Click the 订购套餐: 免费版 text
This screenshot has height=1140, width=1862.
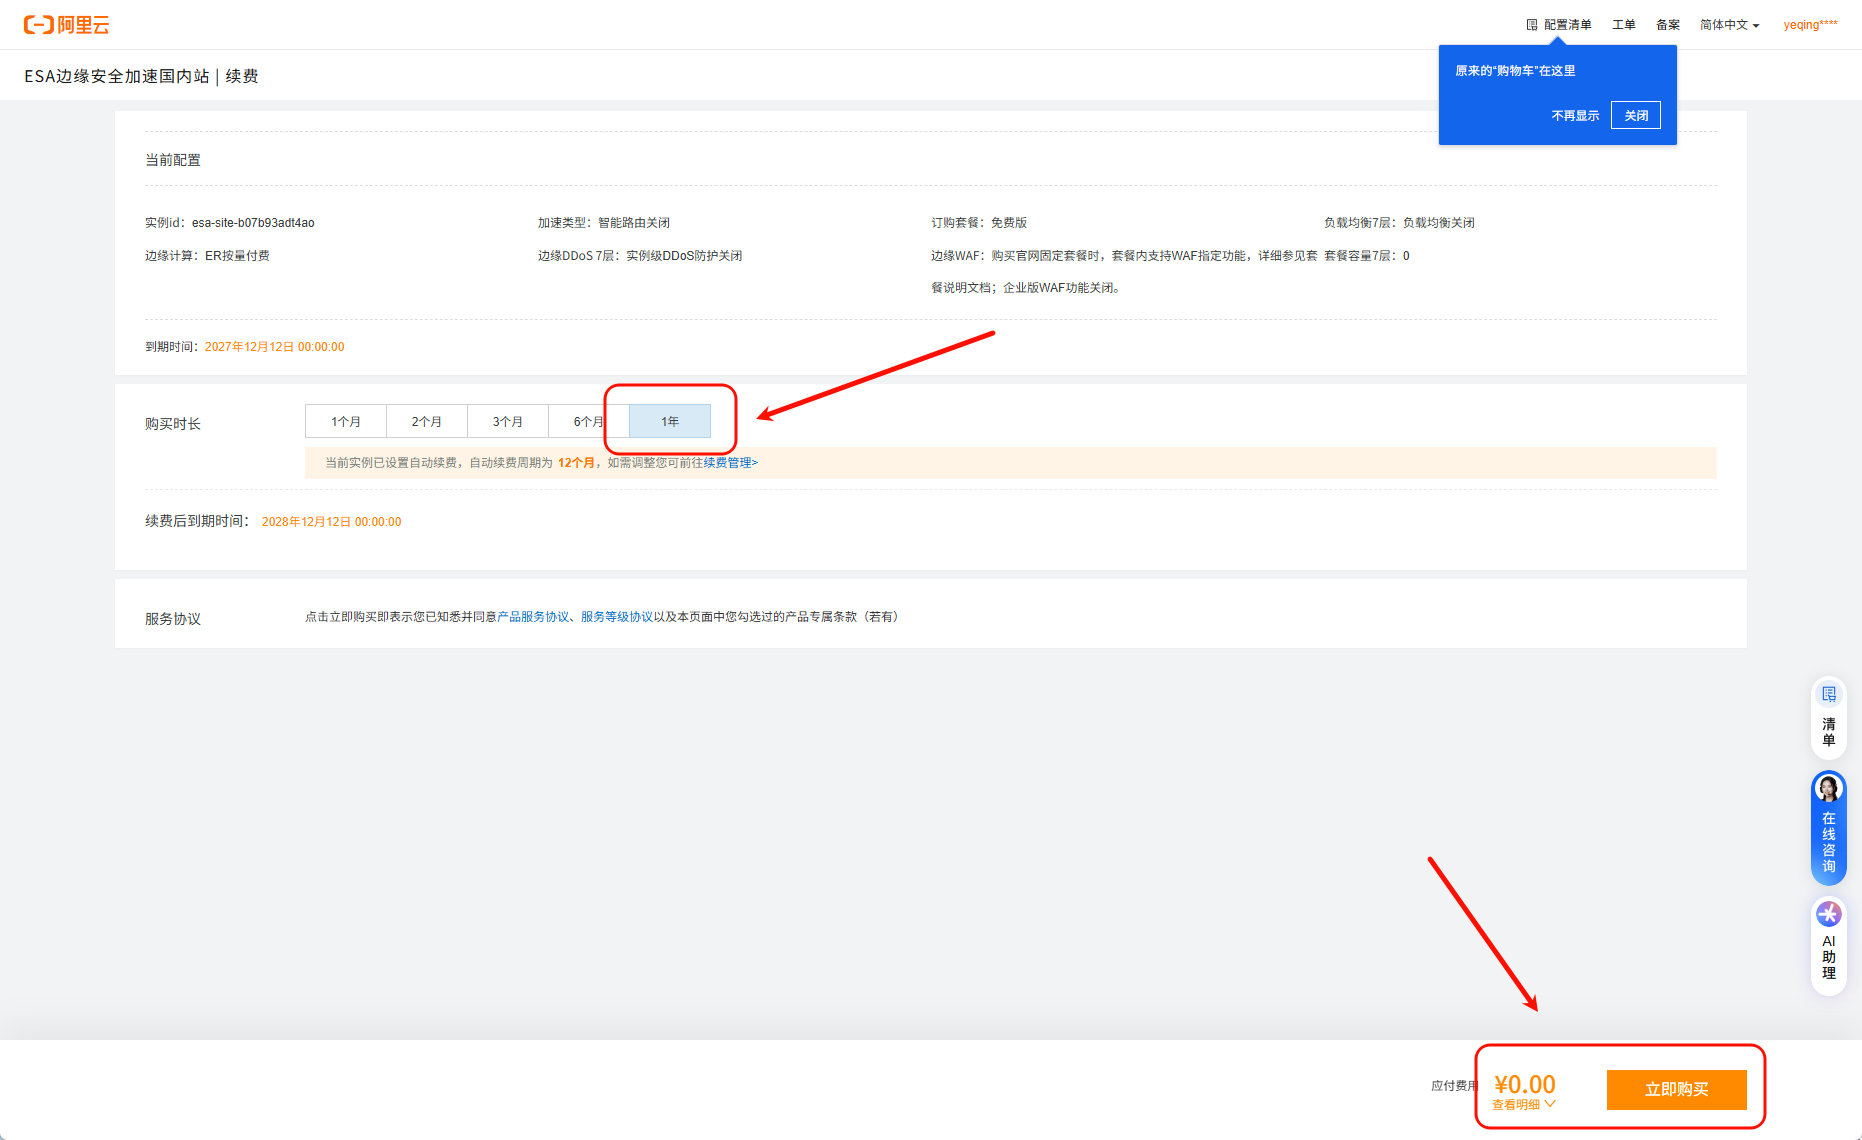[x=979, y=223]
